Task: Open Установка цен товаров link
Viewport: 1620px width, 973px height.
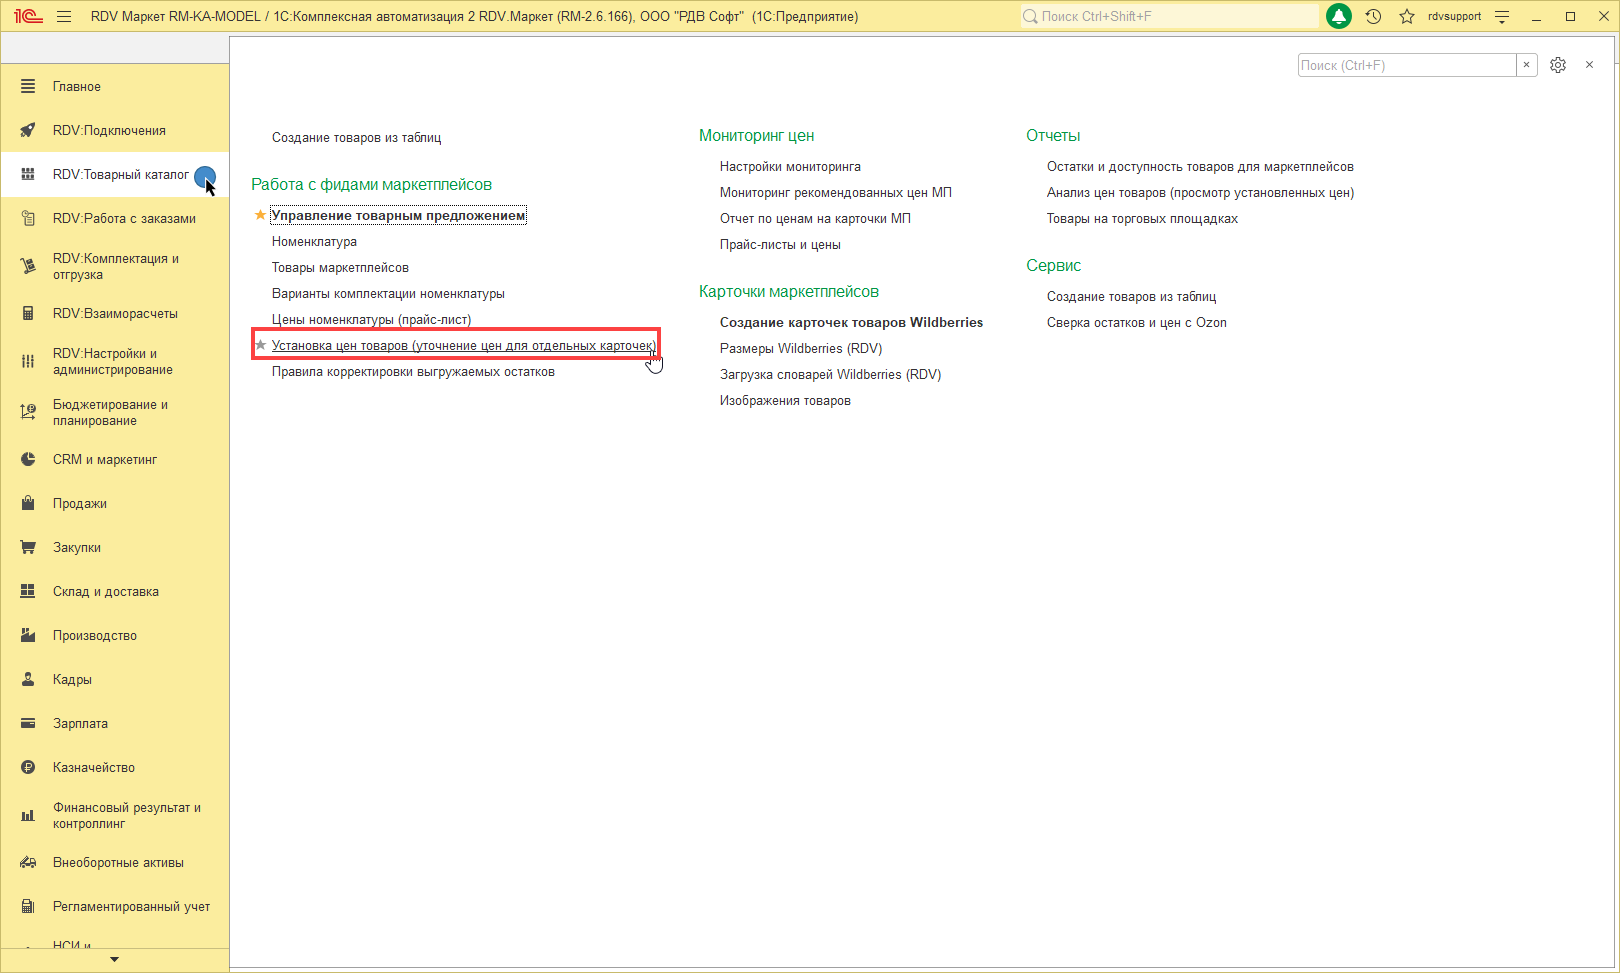Action: click(464, 345)
